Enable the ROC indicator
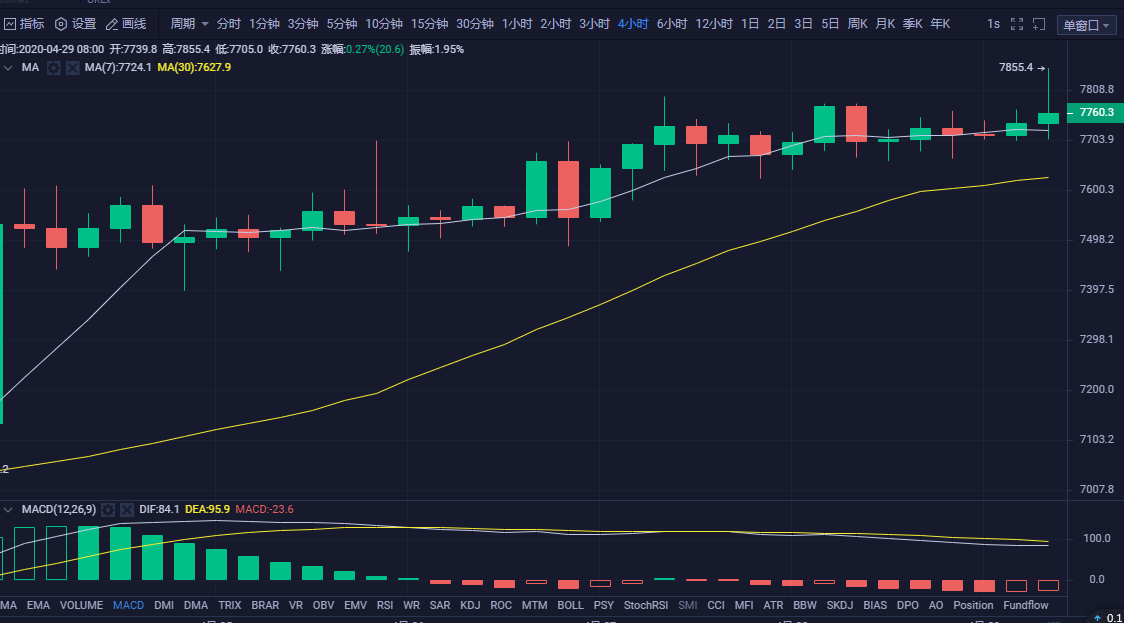The image size is (1124, 623). (501, 606)
